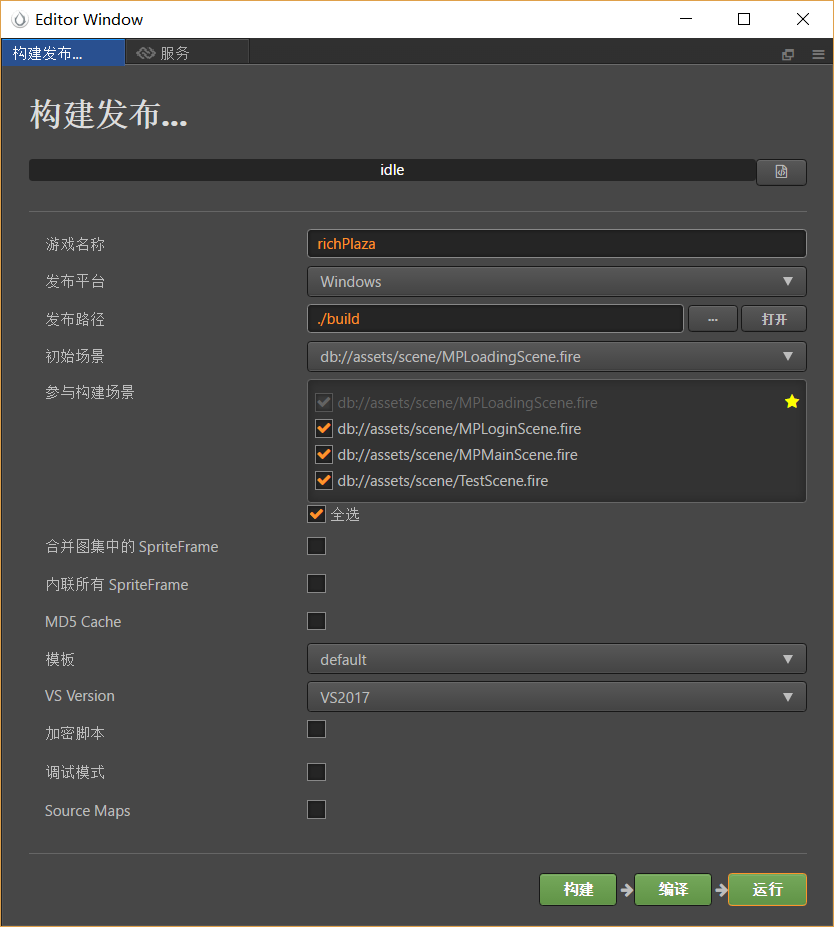Open the panel hamburger menu
This screenshot has width=834, height=927.
tap(818, 54)
